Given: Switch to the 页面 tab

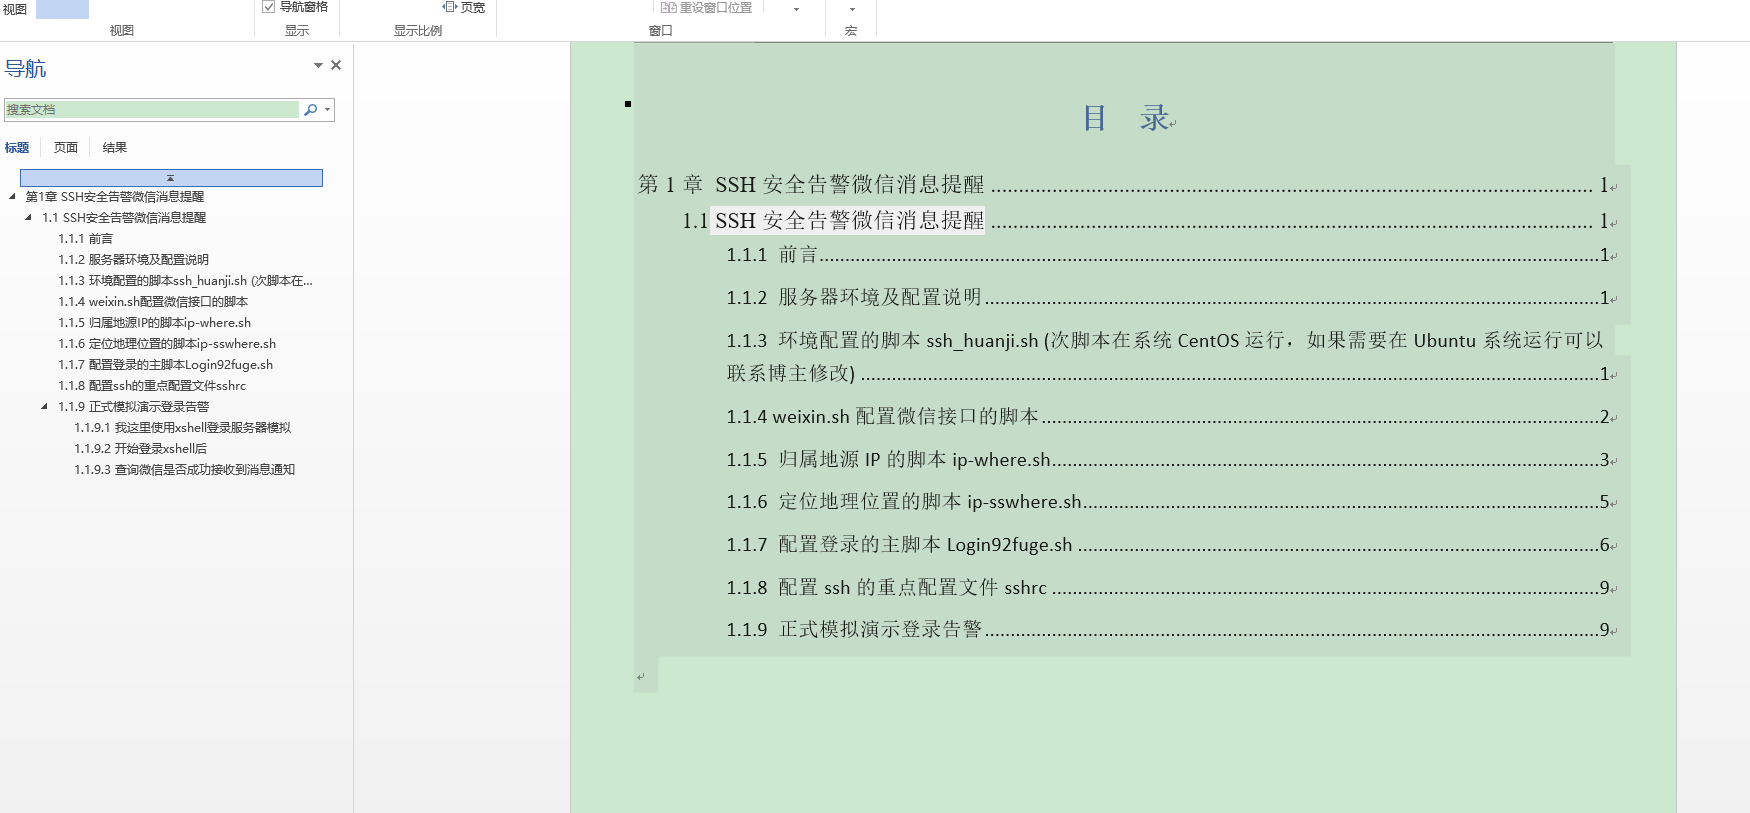Looking at the screenshot, I should 66,148.
